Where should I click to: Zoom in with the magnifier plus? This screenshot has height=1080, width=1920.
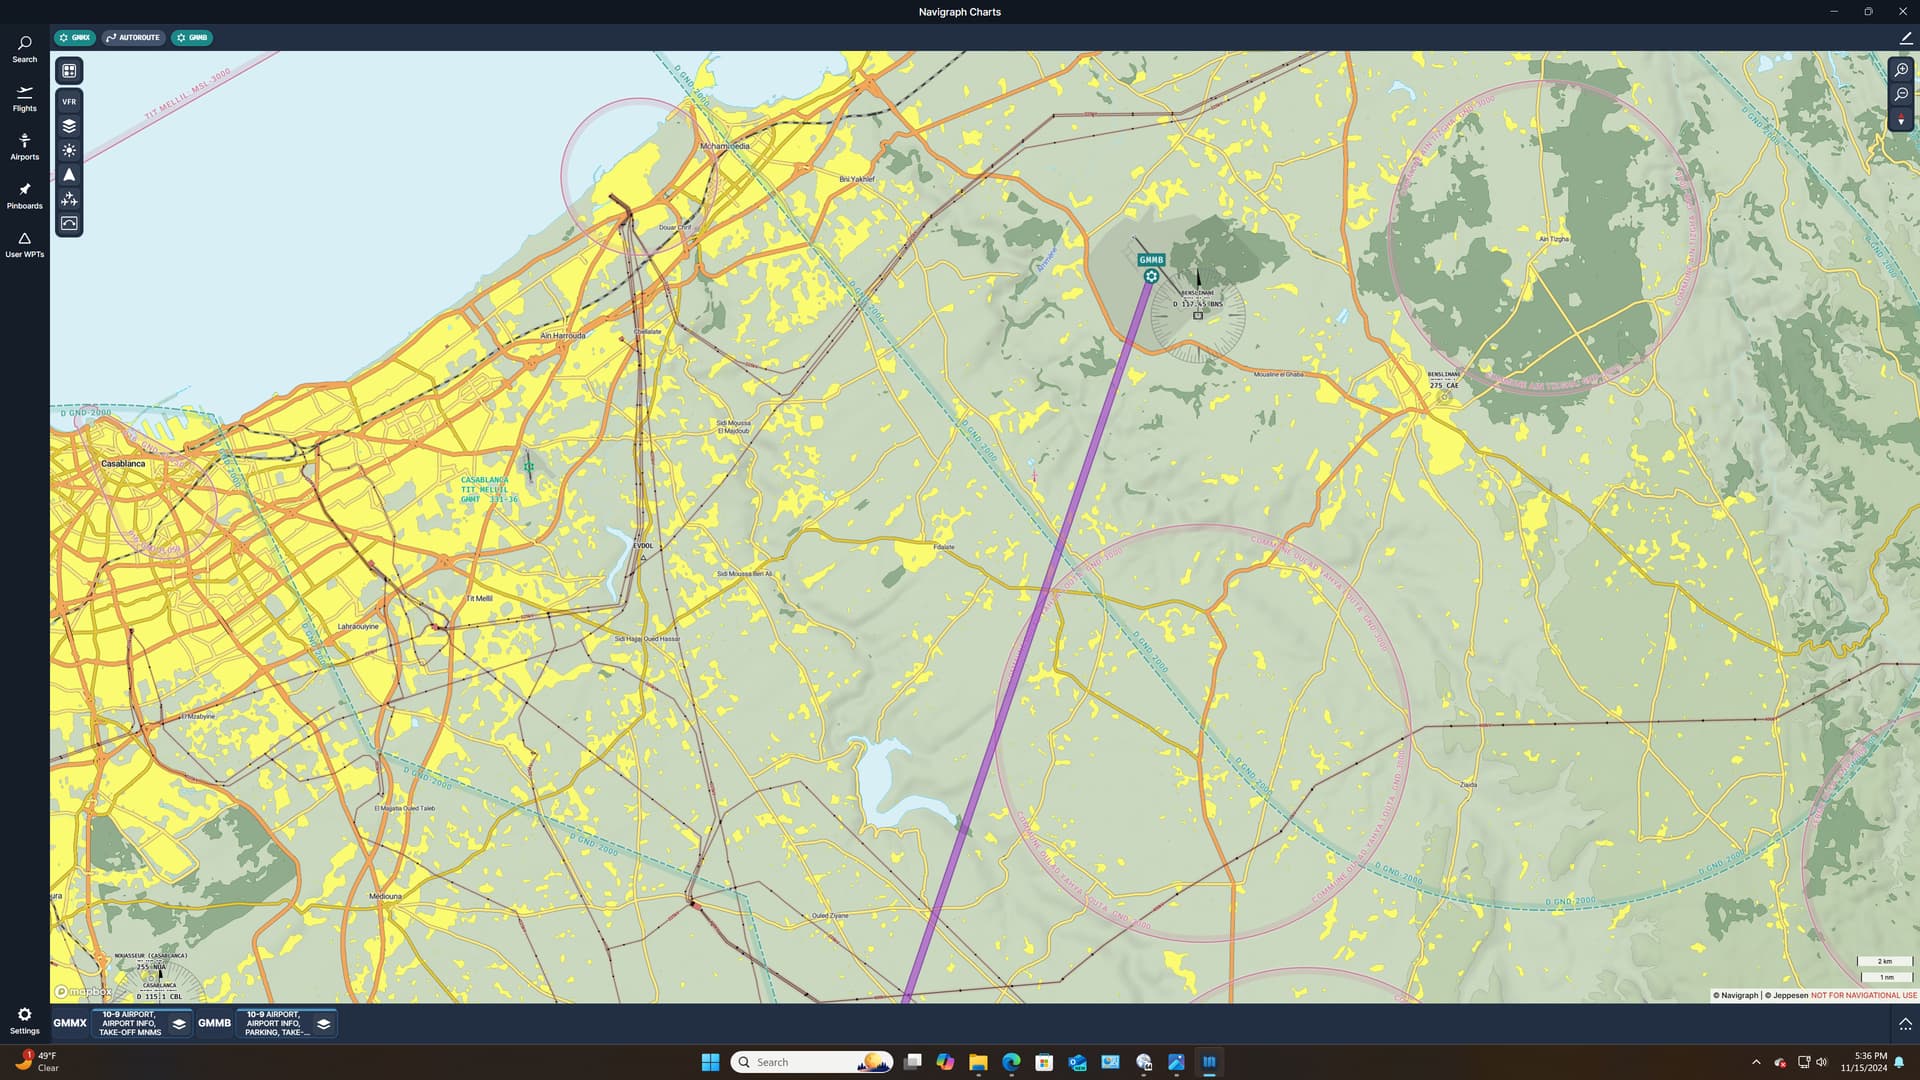[1901, 70]
